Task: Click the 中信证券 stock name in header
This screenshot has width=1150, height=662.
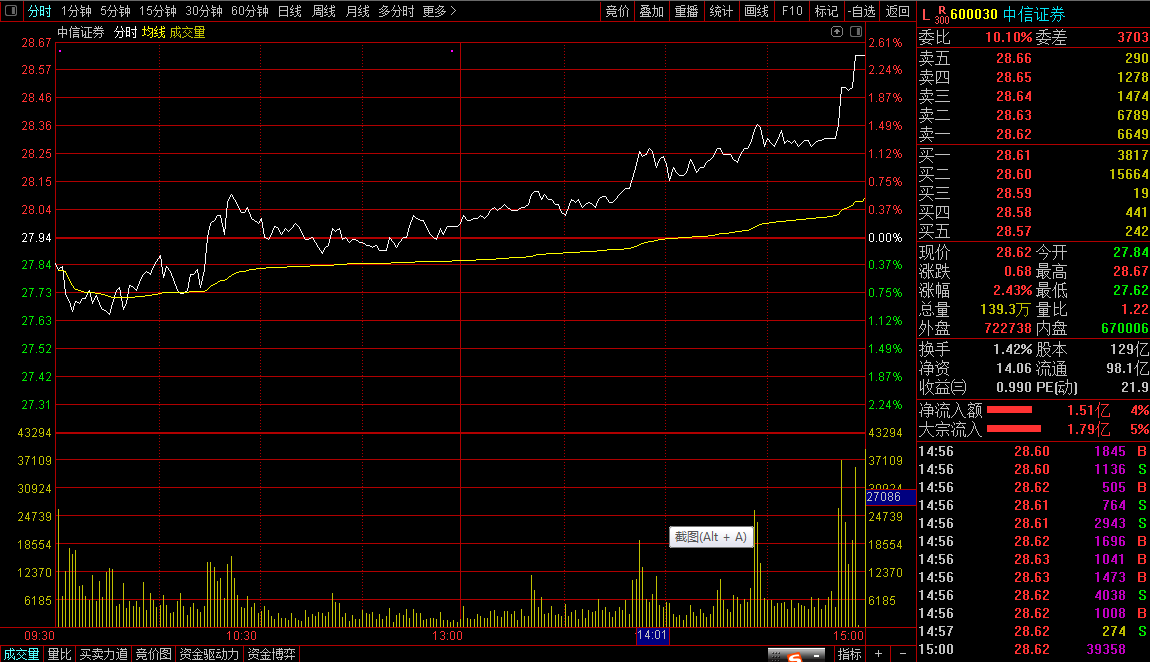Action: (x=1034, y=14)
